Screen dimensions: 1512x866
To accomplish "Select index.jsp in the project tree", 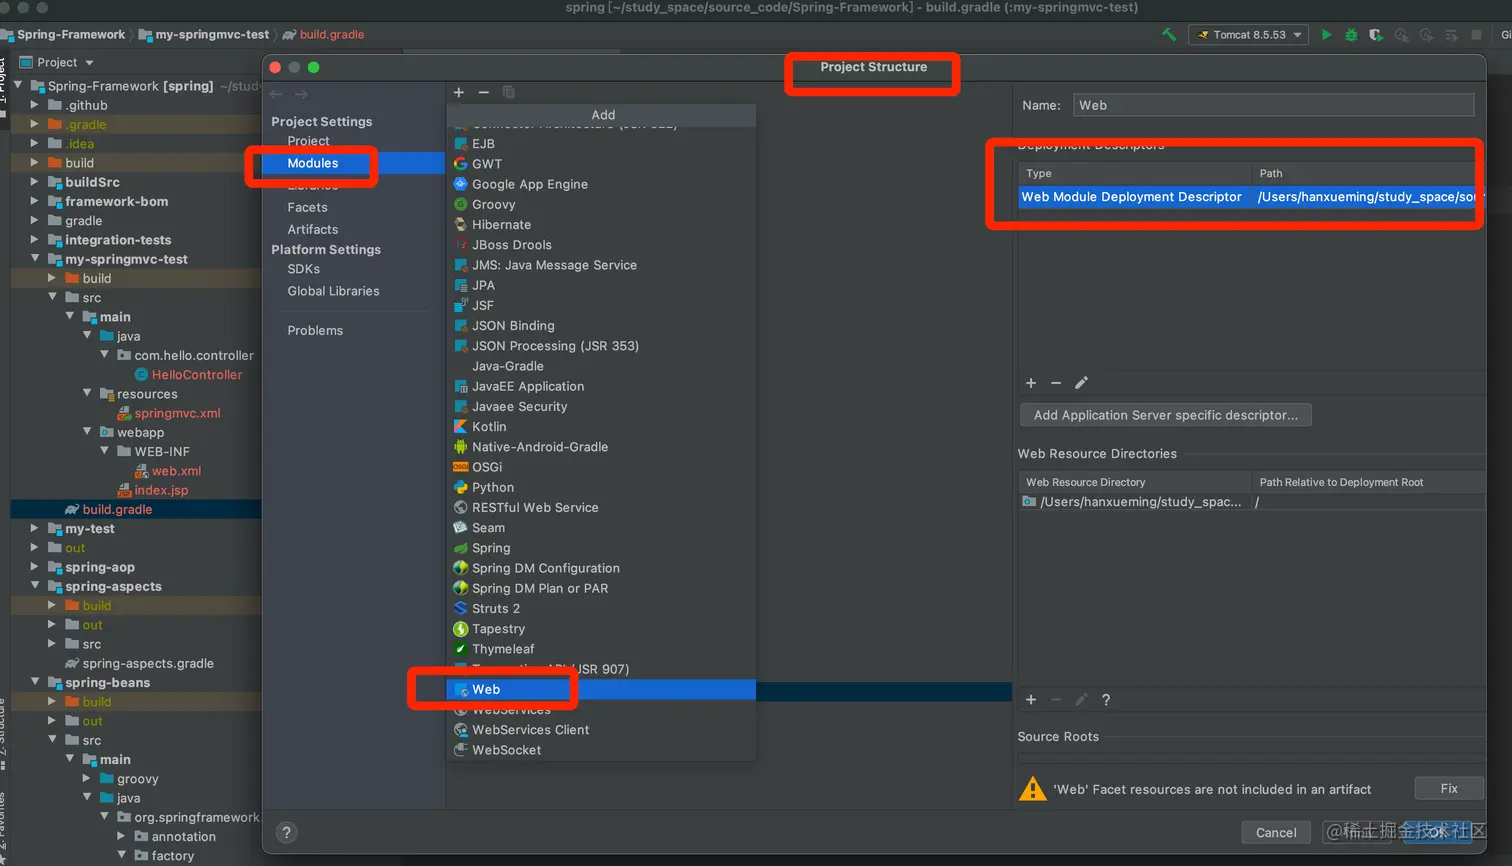I will click(x=161, y=490).
